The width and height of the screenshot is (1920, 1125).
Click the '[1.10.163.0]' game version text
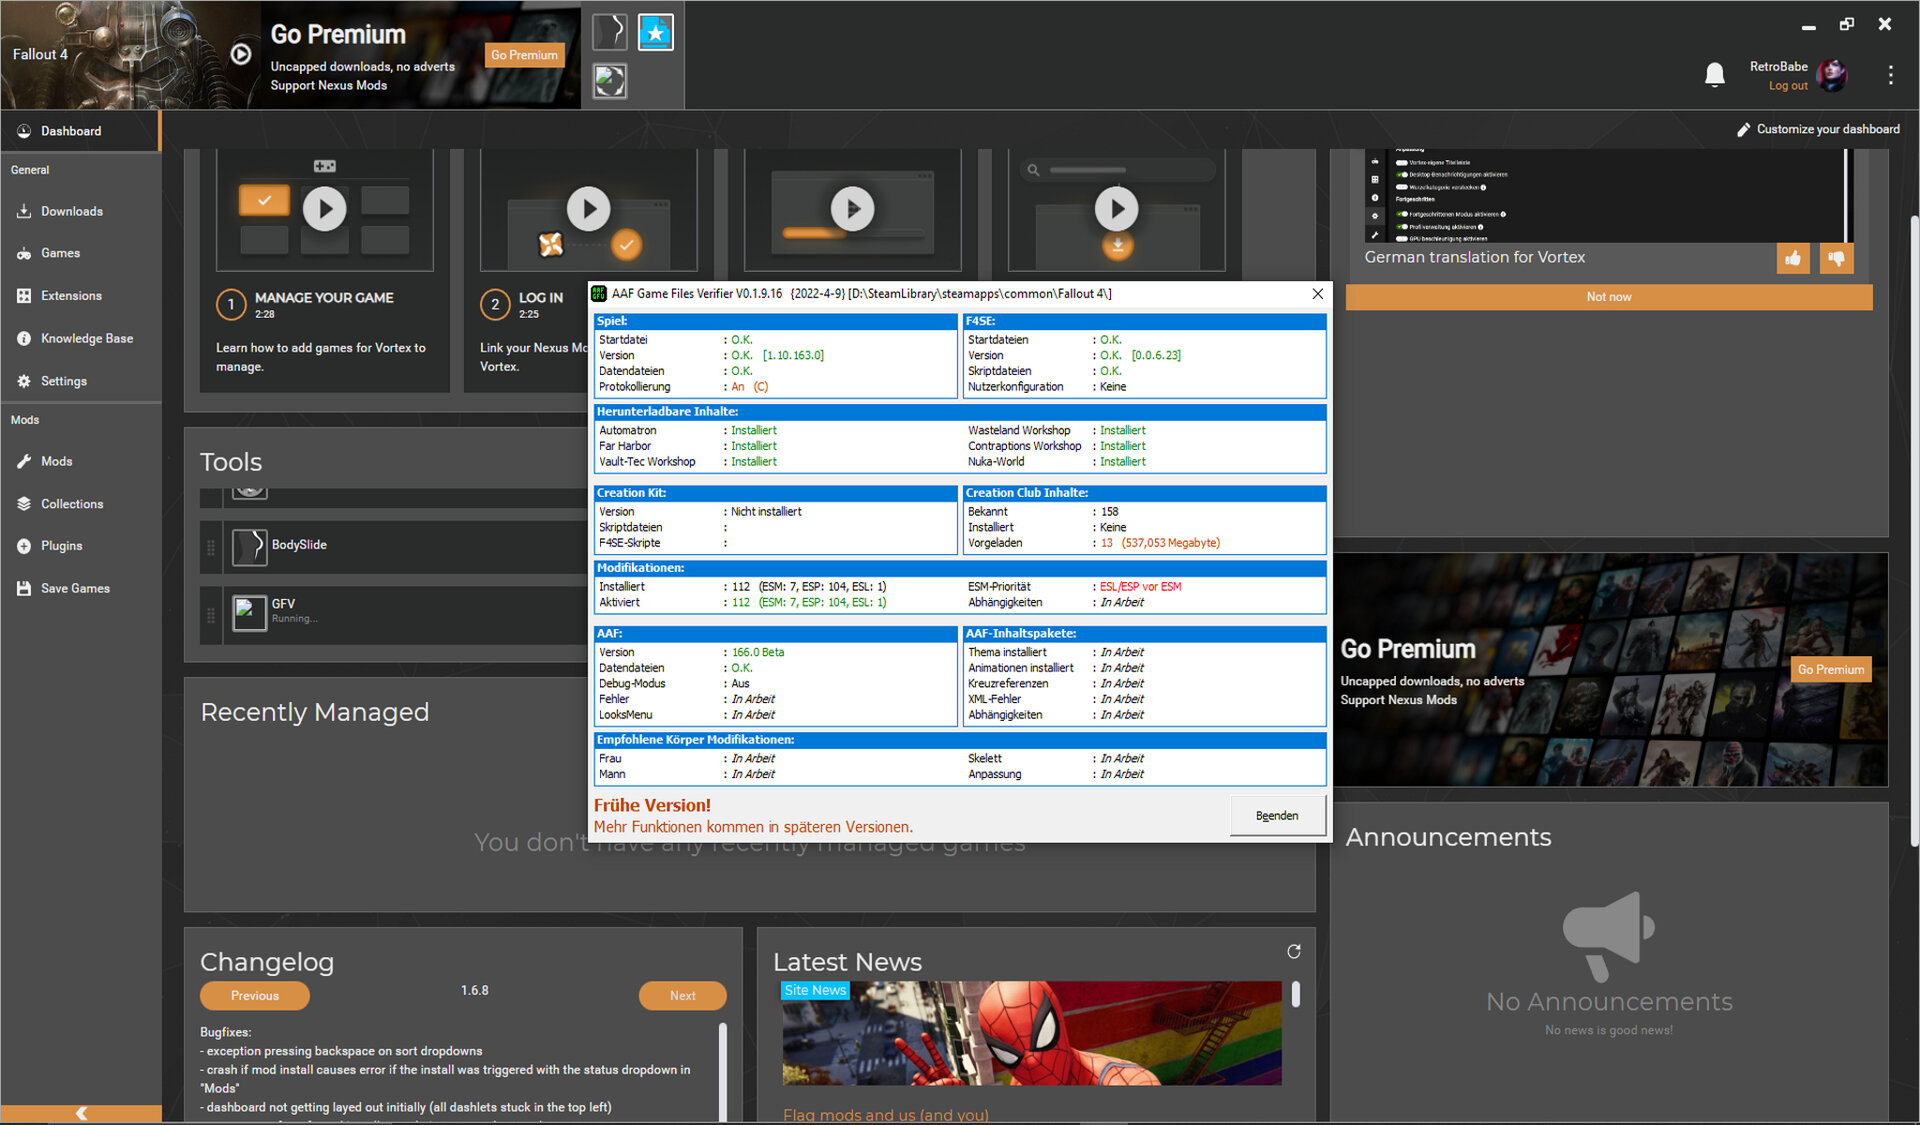click(x=793, y=356)
